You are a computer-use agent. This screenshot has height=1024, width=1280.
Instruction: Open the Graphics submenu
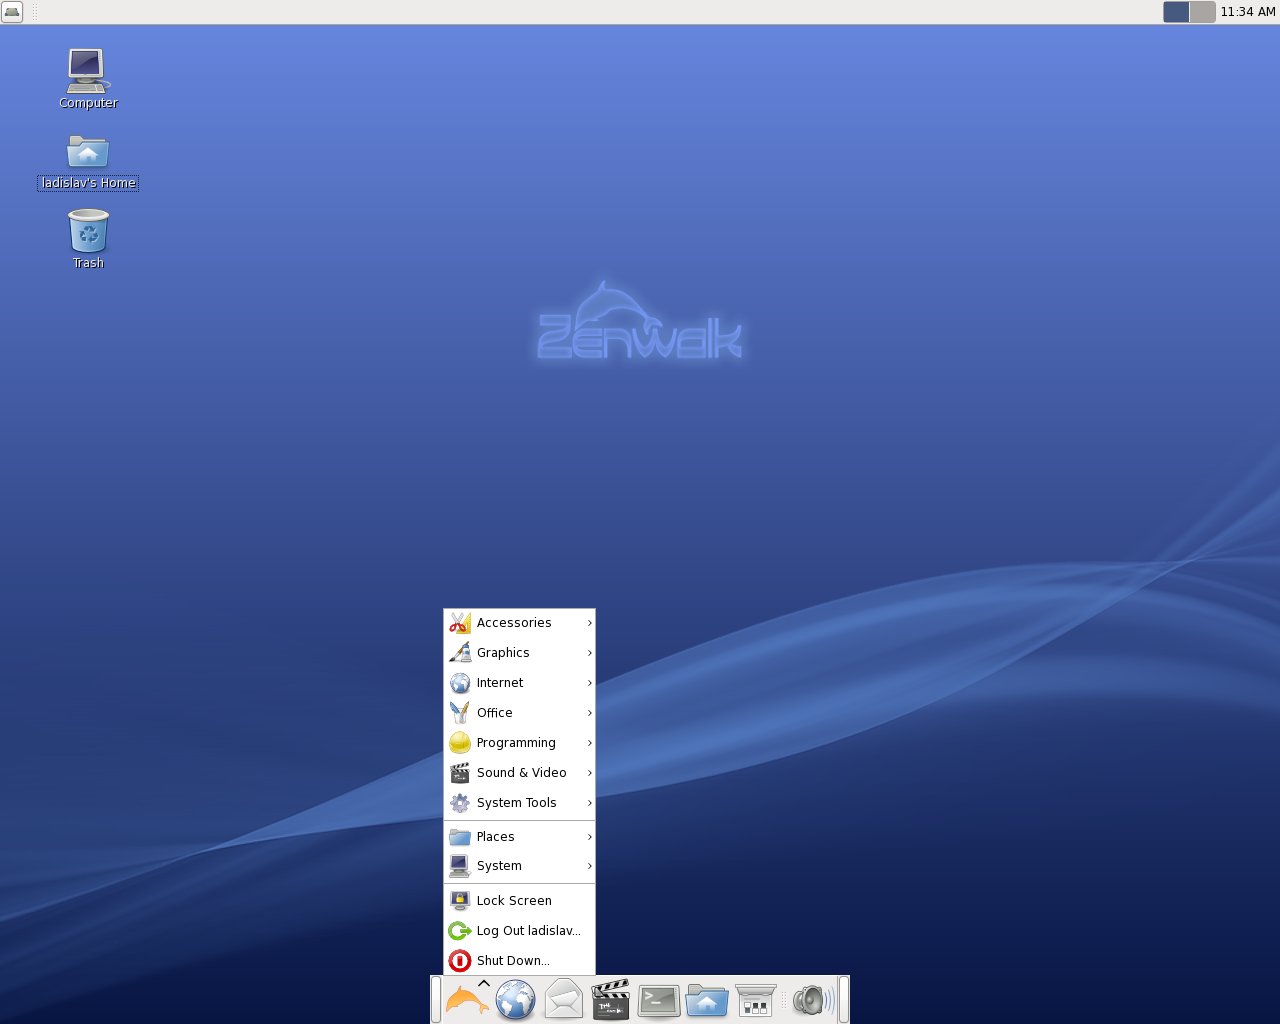pos(520,653)
